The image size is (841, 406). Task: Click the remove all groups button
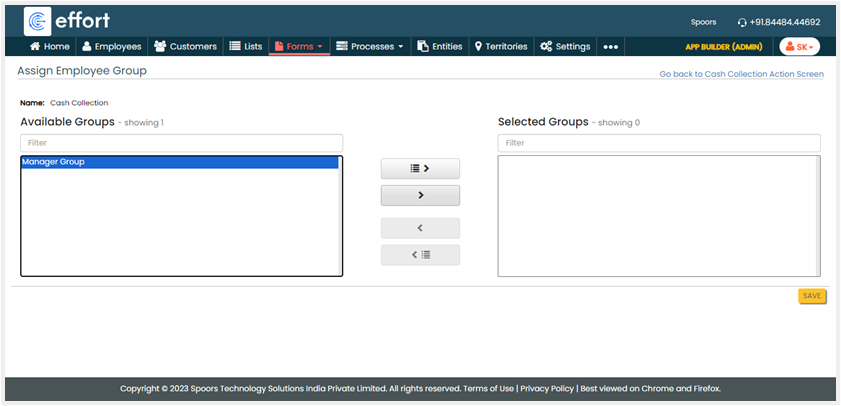[x=420, y=255]
